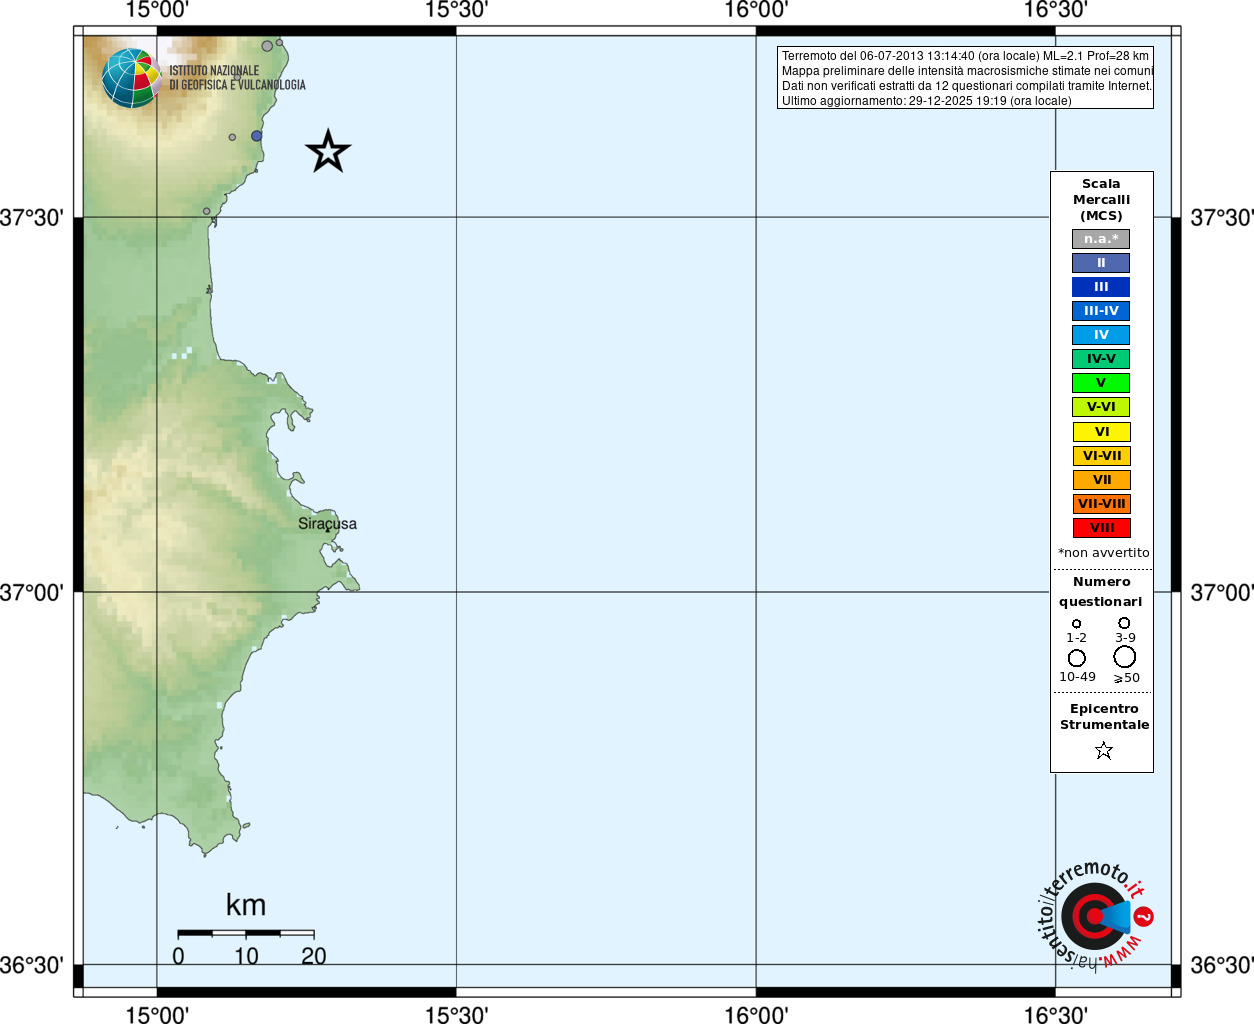Click the 10-49 questionnaires circle symbol

click(1077, 658)
